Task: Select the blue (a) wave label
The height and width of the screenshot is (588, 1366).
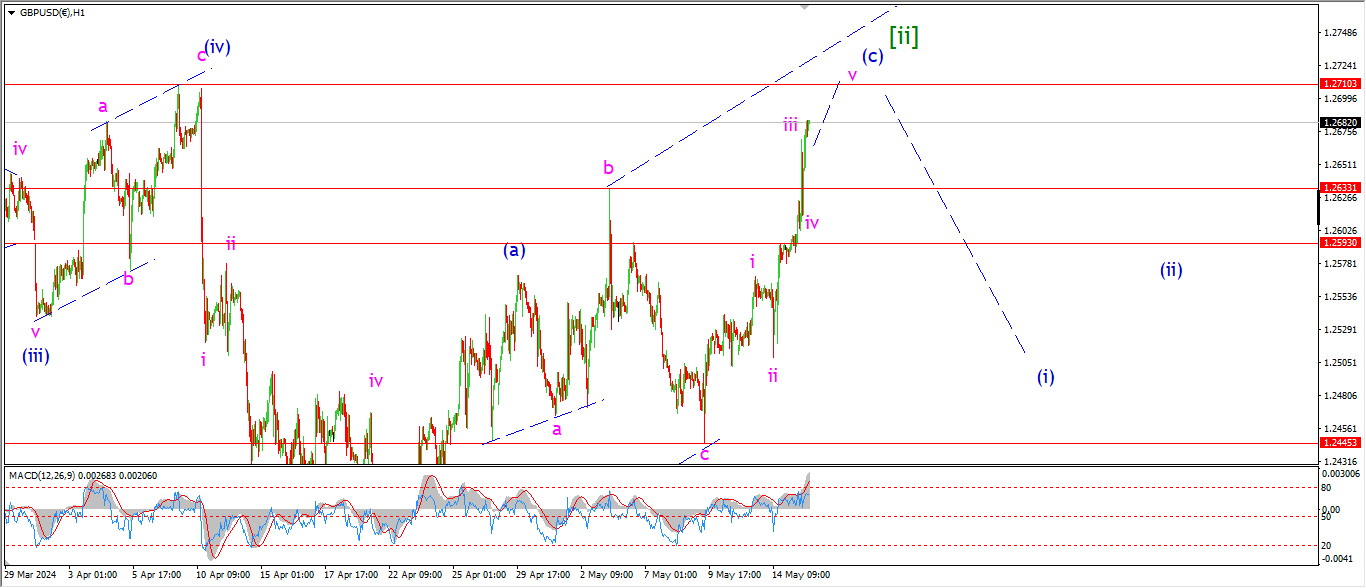Action: click(514, 251)
